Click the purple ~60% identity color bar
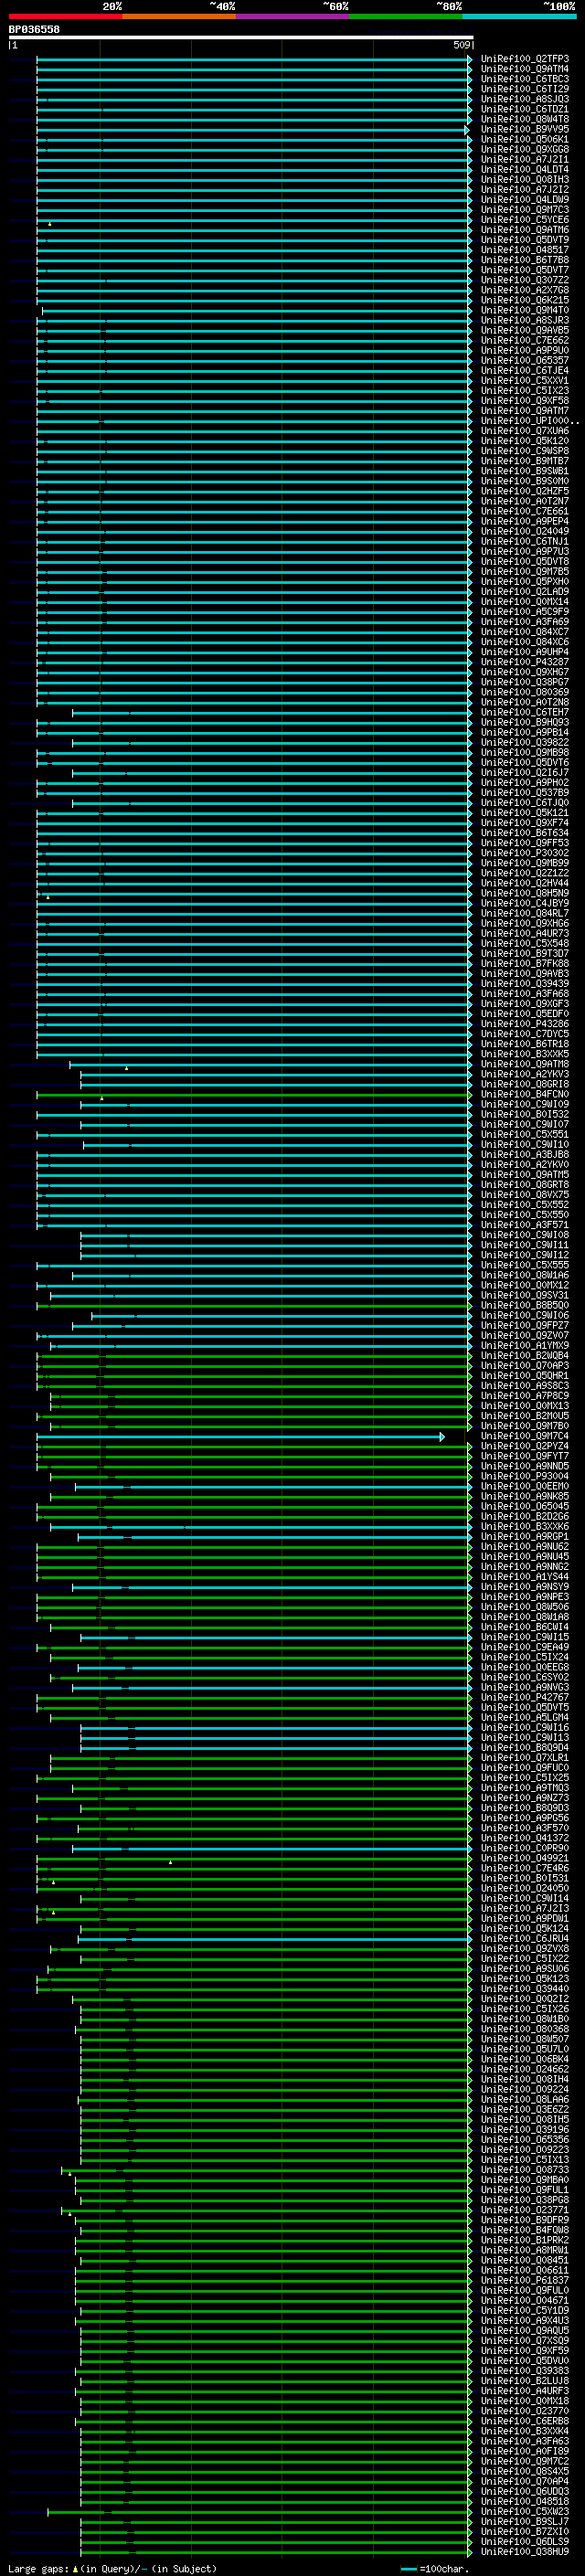The width and height of the screenshot is (585, 2576). click(x=292, y=16)
